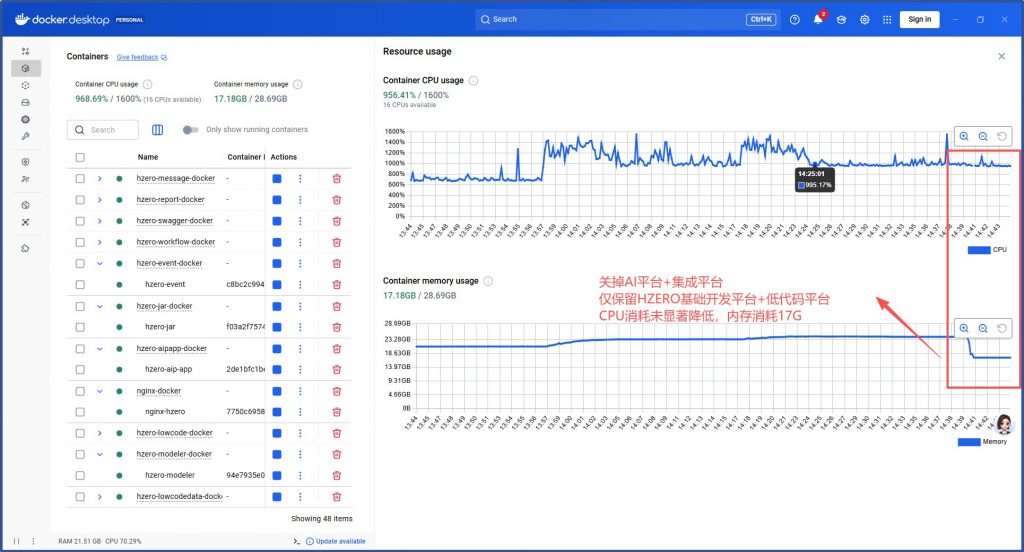Click the Give feedback link

point(138,58)
